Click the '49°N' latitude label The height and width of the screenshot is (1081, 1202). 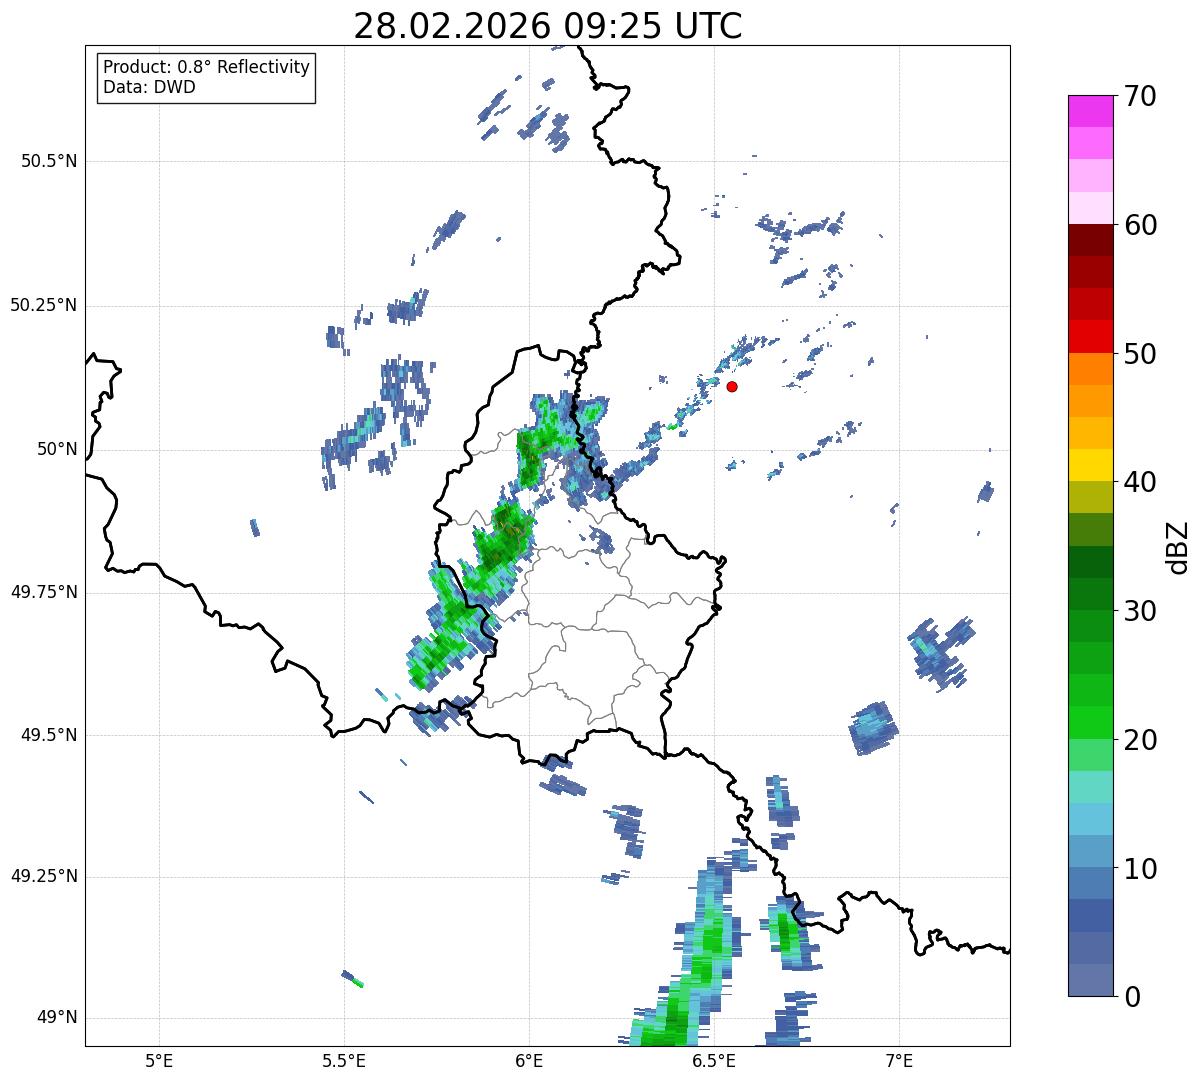pos(57,1018)
